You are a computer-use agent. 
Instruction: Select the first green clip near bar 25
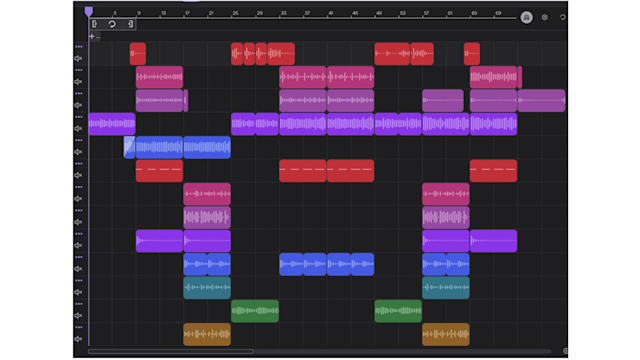(255, 311)
